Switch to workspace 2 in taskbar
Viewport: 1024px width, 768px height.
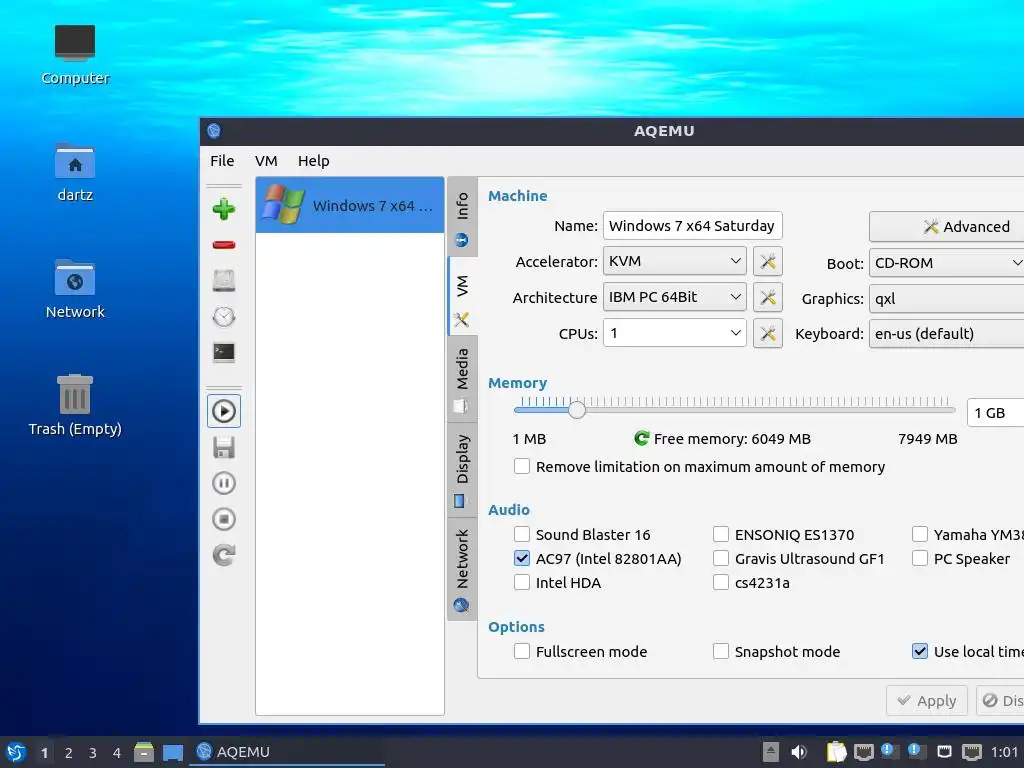69,753
